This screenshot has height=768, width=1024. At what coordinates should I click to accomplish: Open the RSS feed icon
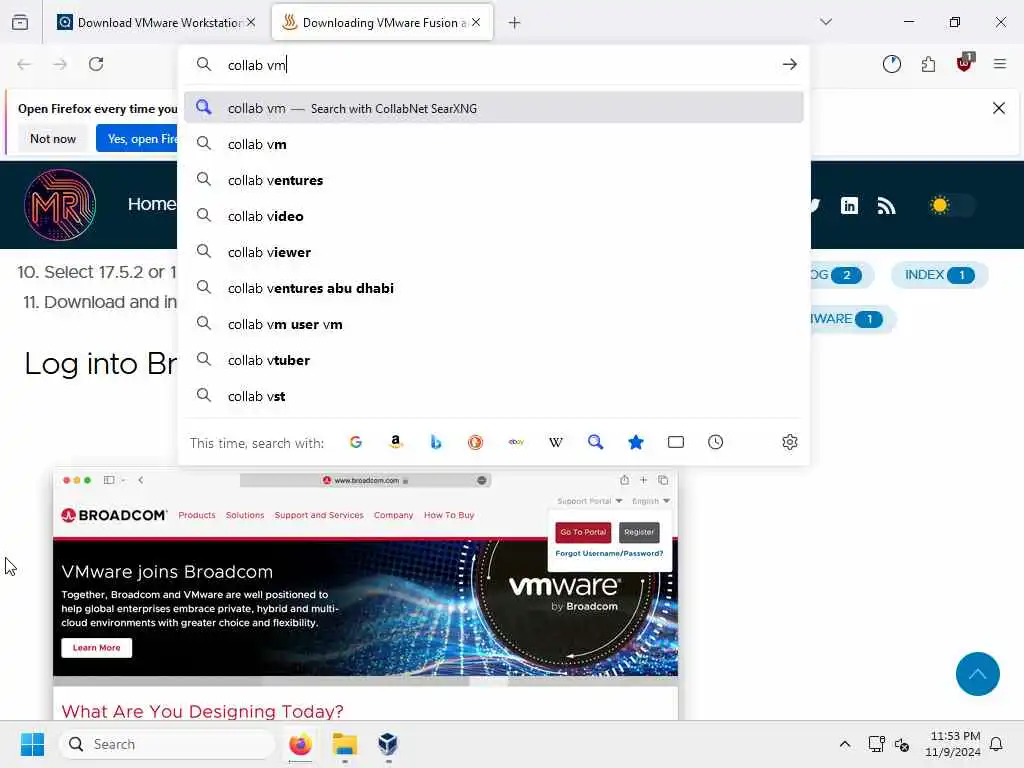tap(886, 206)
